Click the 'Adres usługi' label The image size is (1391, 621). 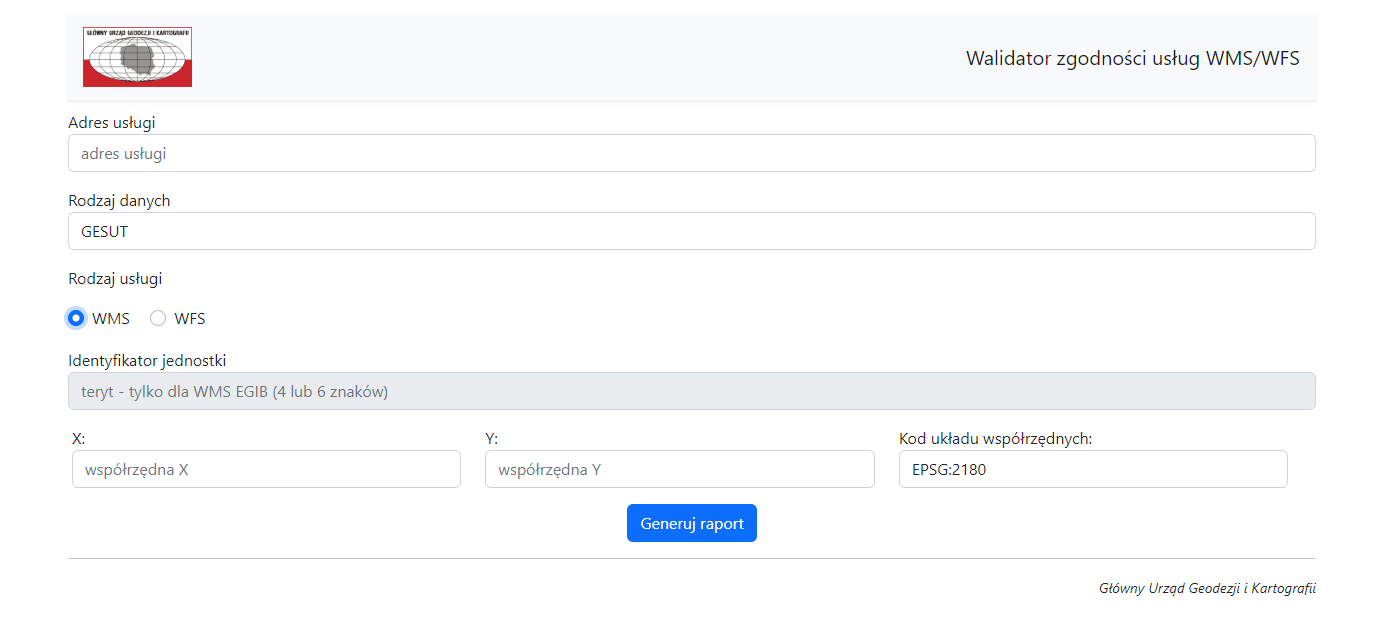pyautogui.click(x=112, y=123)
